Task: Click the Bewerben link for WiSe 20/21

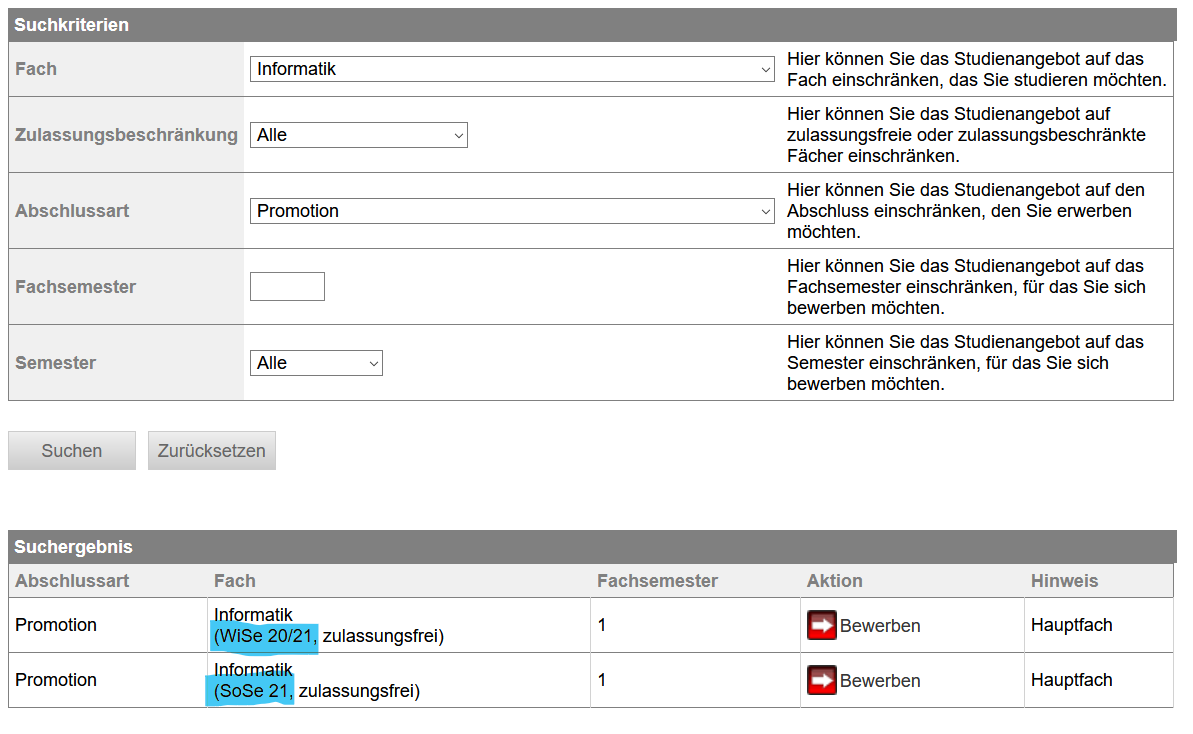Action: tap(880, 626)
